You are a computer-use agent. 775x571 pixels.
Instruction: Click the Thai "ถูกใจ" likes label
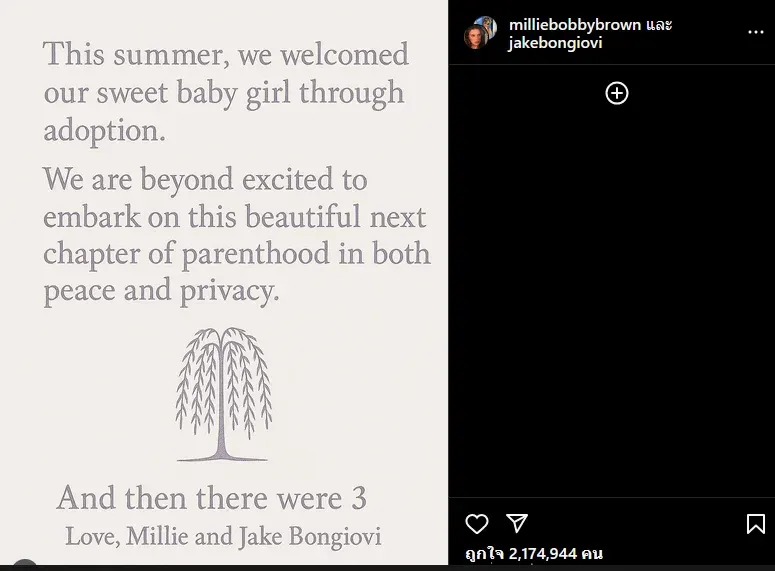(x=484, y=552)
